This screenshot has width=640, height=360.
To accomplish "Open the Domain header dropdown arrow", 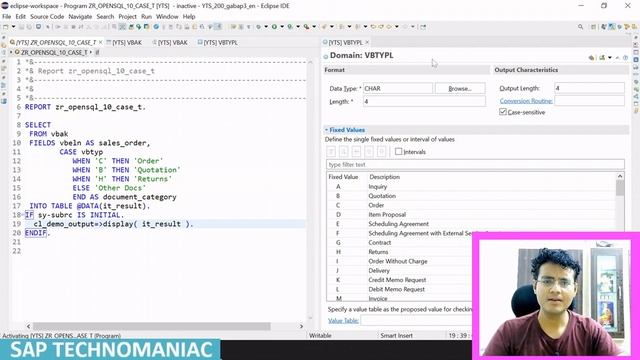I will [x=610, y=58].
